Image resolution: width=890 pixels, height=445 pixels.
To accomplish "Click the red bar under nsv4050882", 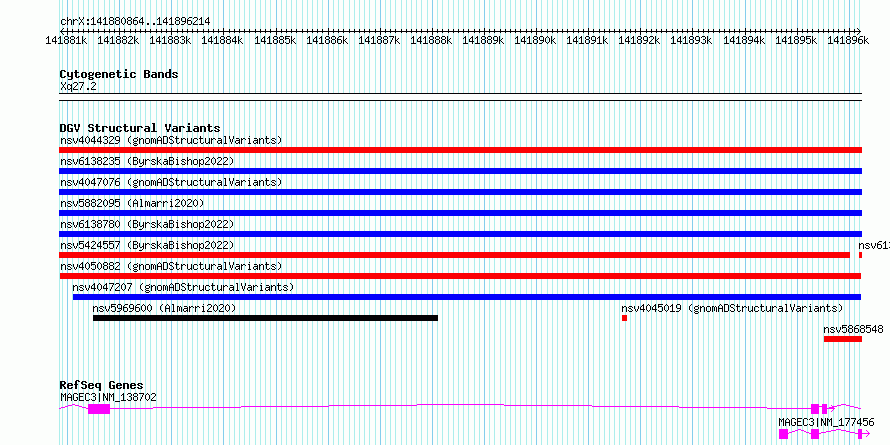I will [x=460, y=276].
